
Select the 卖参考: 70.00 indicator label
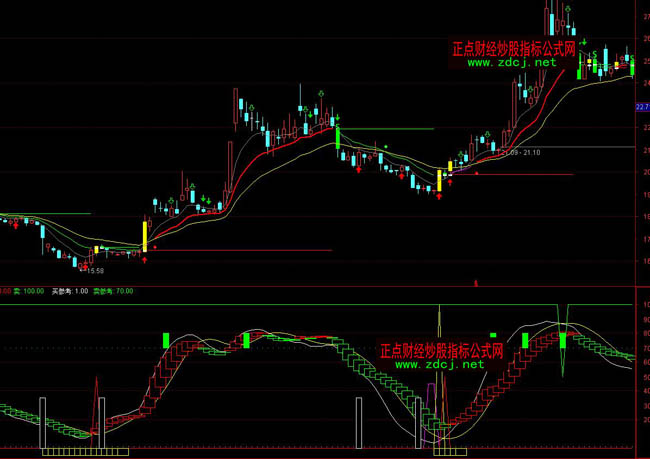click(115, 291)
